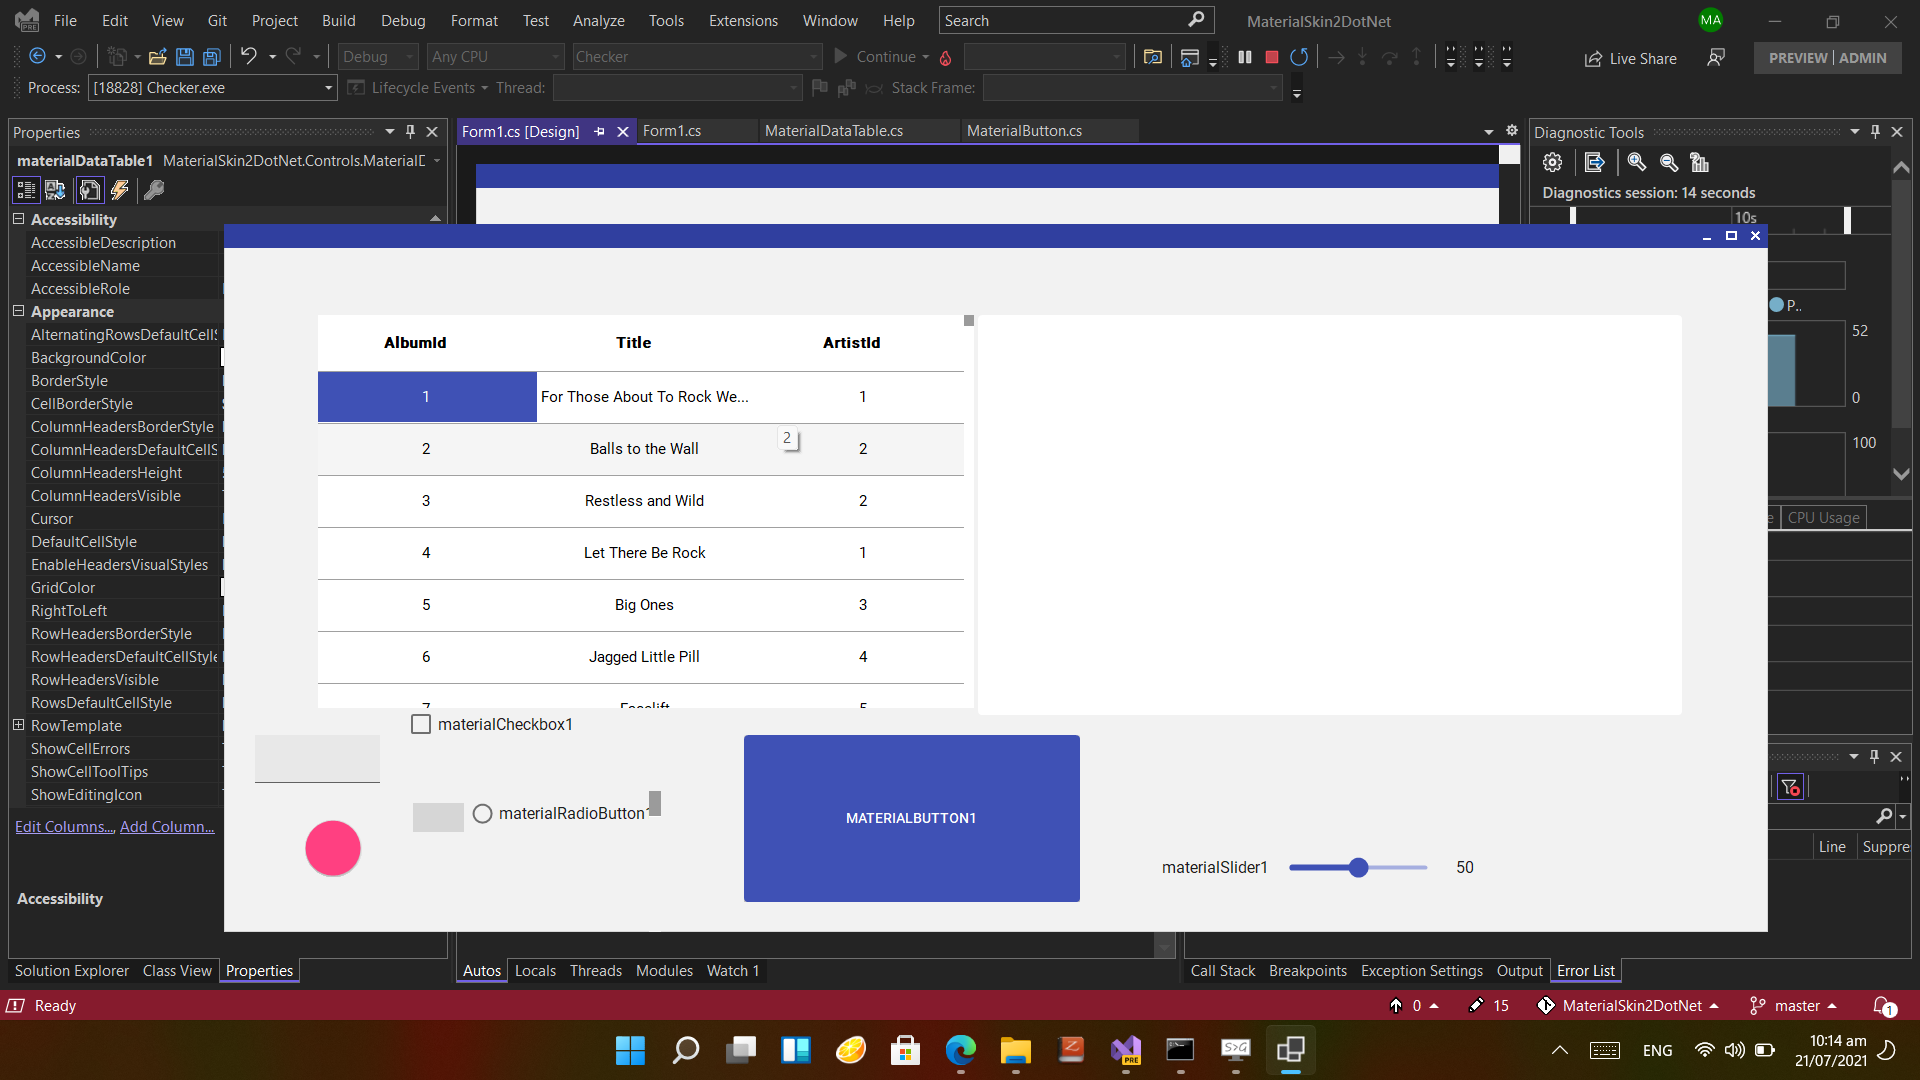Open the Any CPU platform dropdown
This screenshot has height=1080, width=1920.
(554, 56)
